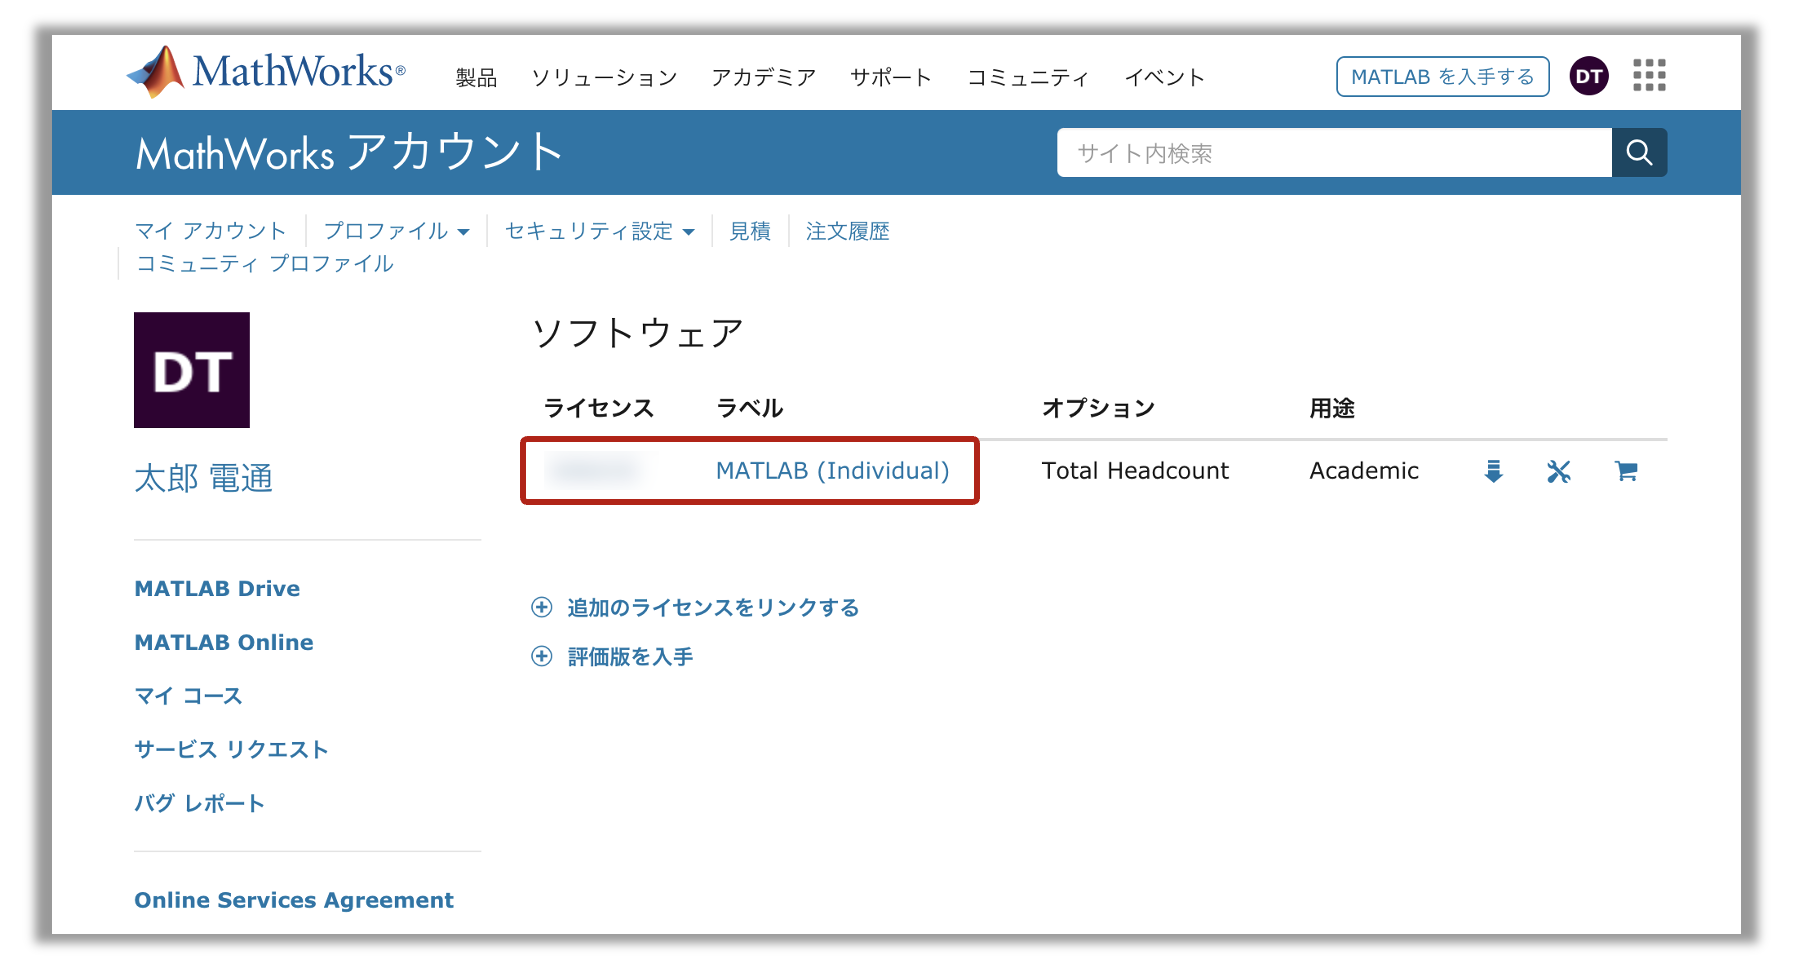The height and width of the screenshot is (972, 1800).
Task: Open the MATLAB (Individual) license link
Action: click(833, 471)
